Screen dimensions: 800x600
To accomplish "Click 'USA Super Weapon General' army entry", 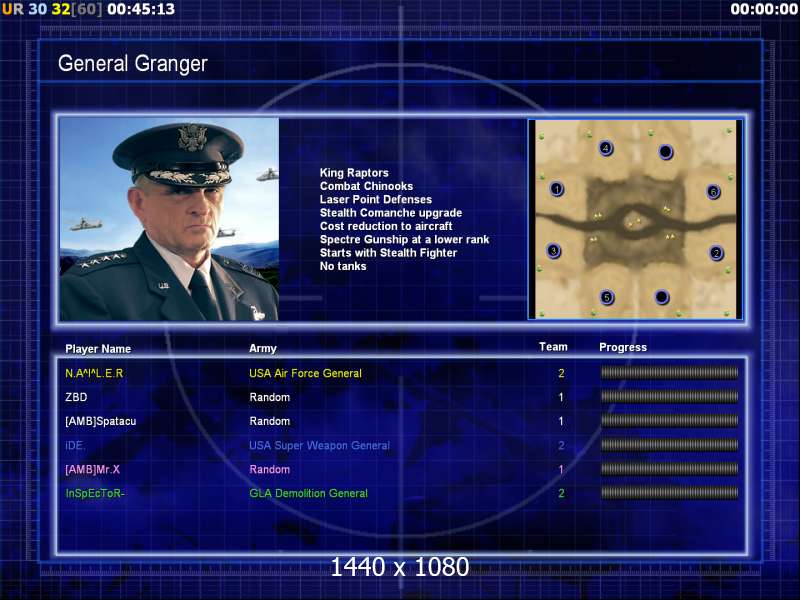I will click(319, 445).
